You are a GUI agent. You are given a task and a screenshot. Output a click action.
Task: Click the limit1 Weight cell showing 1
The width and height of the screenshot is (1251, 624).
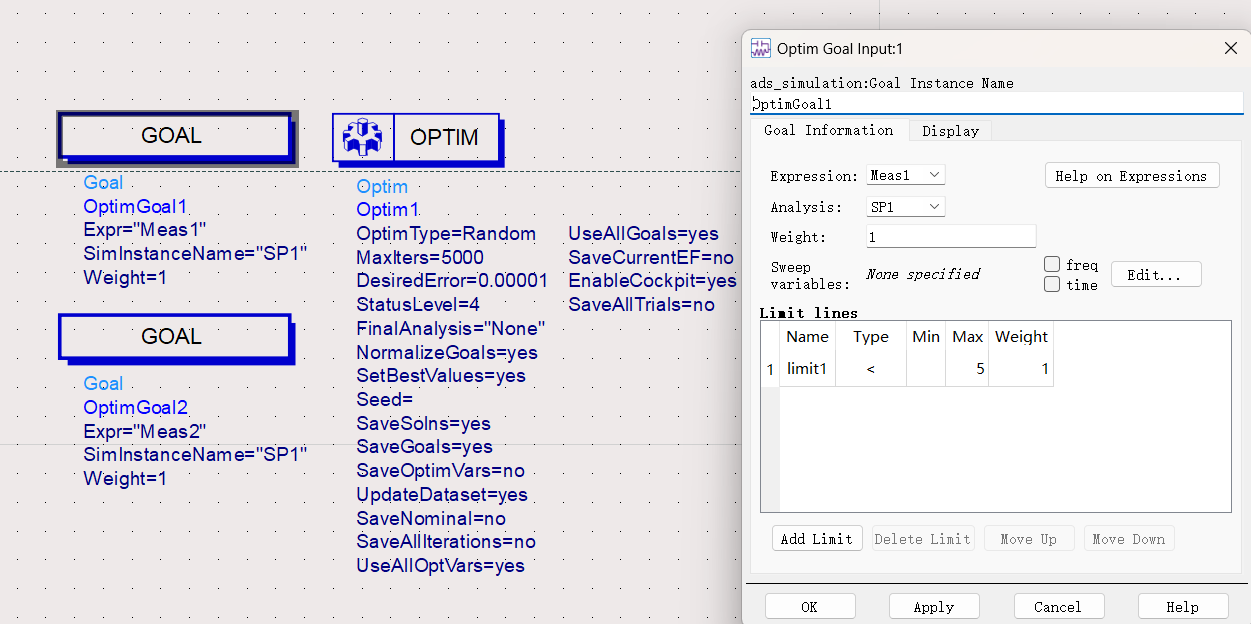[1021, 369]
